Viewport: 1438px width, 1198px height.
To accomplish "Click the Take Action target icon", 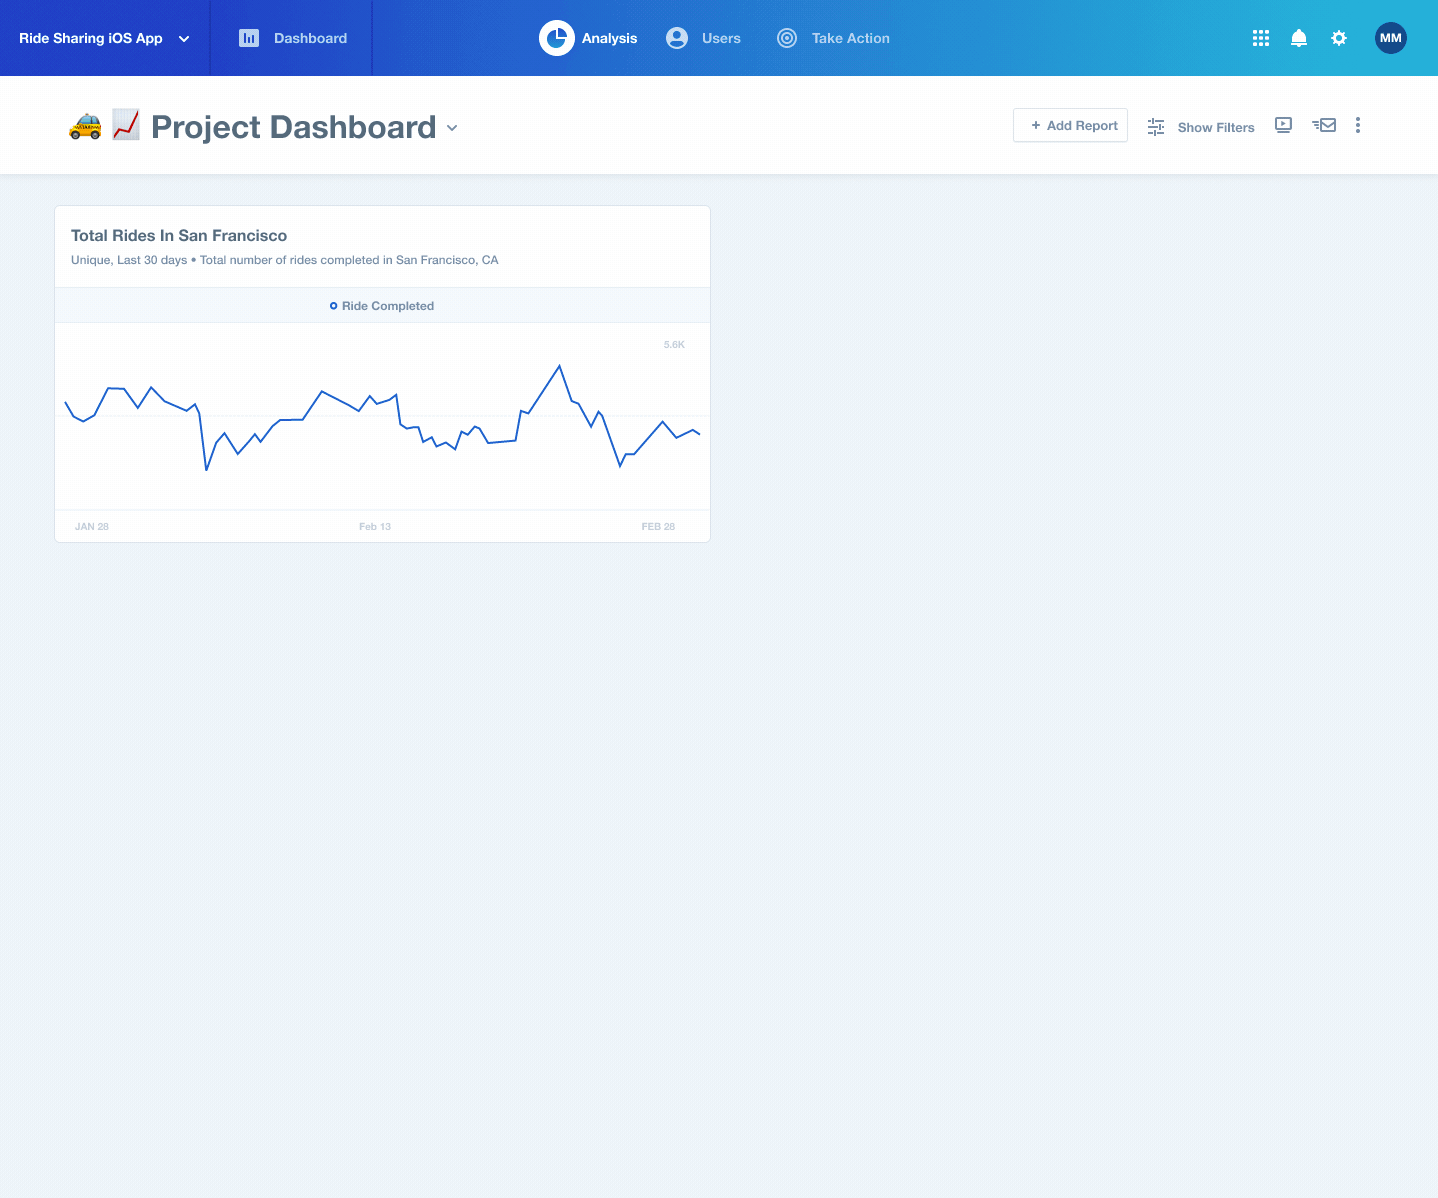I will [x=787, y=38].
